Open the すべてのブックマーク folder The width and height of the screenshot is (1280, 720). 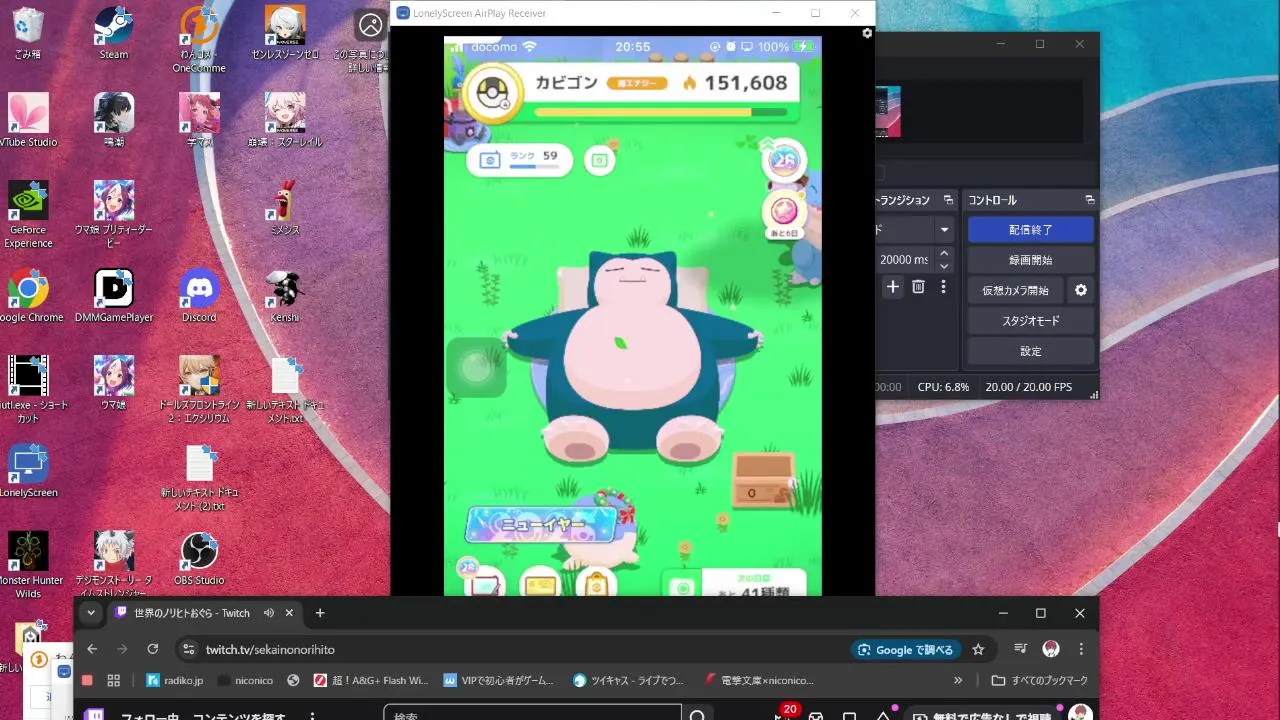pos(1039,680)
